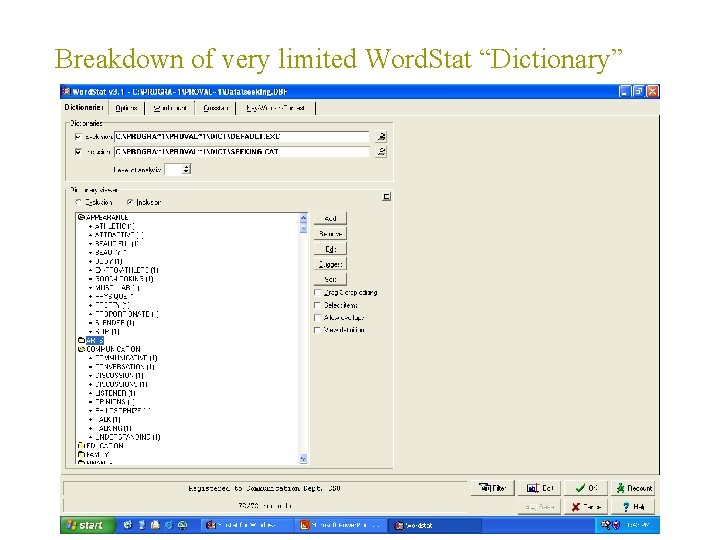The width and height of the screenshot is (720, 540).
Task: Select the ATHLETIC entry under APPEARANCE
Action: point(114,226)
